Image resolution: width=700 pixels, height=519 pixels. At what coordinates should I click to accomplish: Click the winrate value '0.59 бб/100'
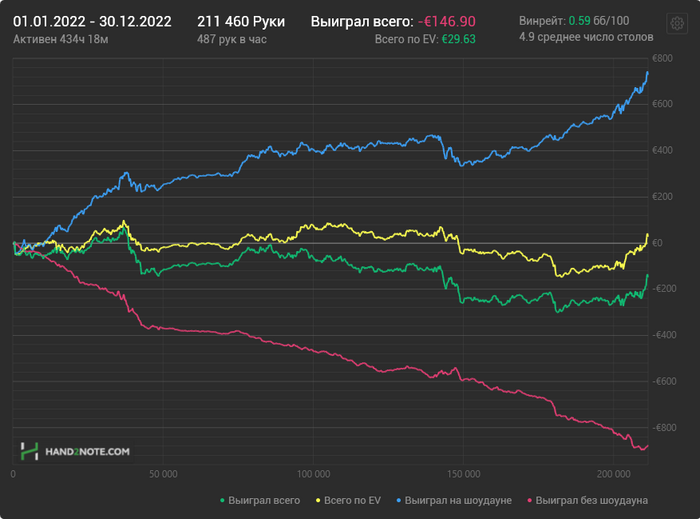pyautogui.click(x=599, y=21)
